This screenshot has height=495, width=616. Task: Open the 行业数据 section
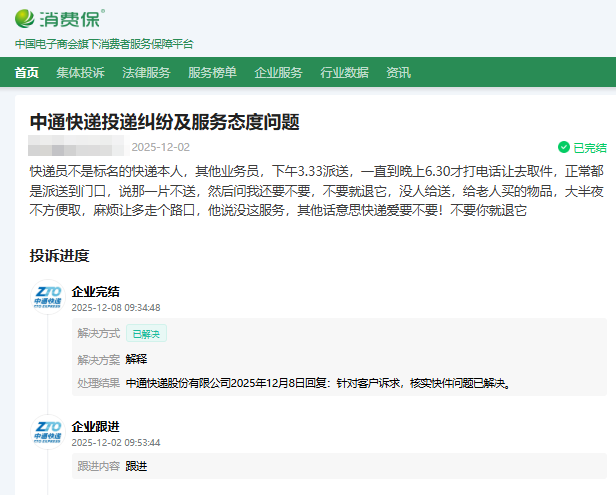(344, 72)
